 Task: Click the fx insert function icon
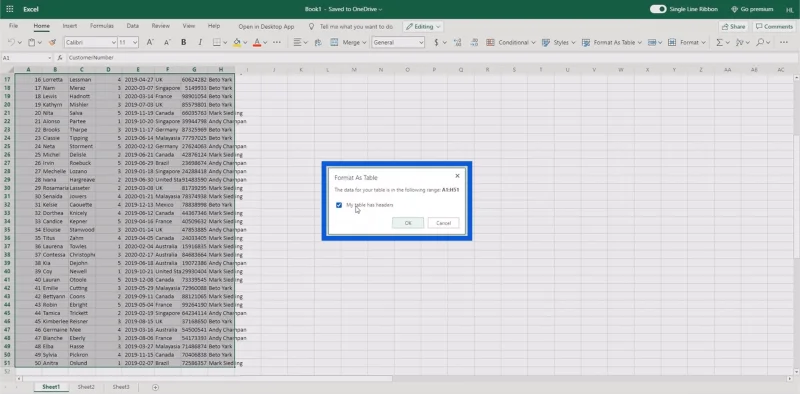pos(60,58)
